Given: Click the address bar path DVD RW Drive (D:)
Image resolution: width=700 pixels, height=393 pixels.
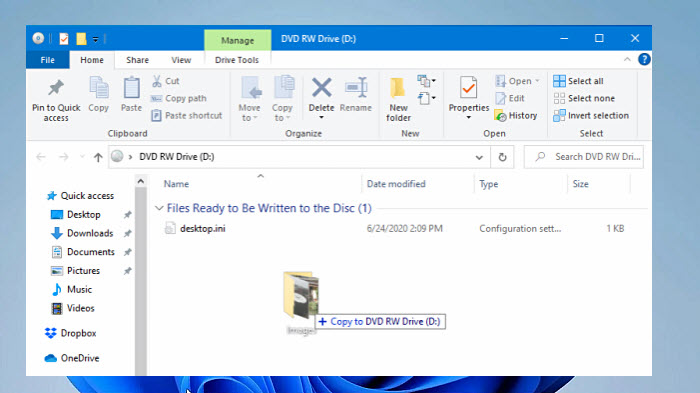Looking at the screenshot, I should point(177,157).
